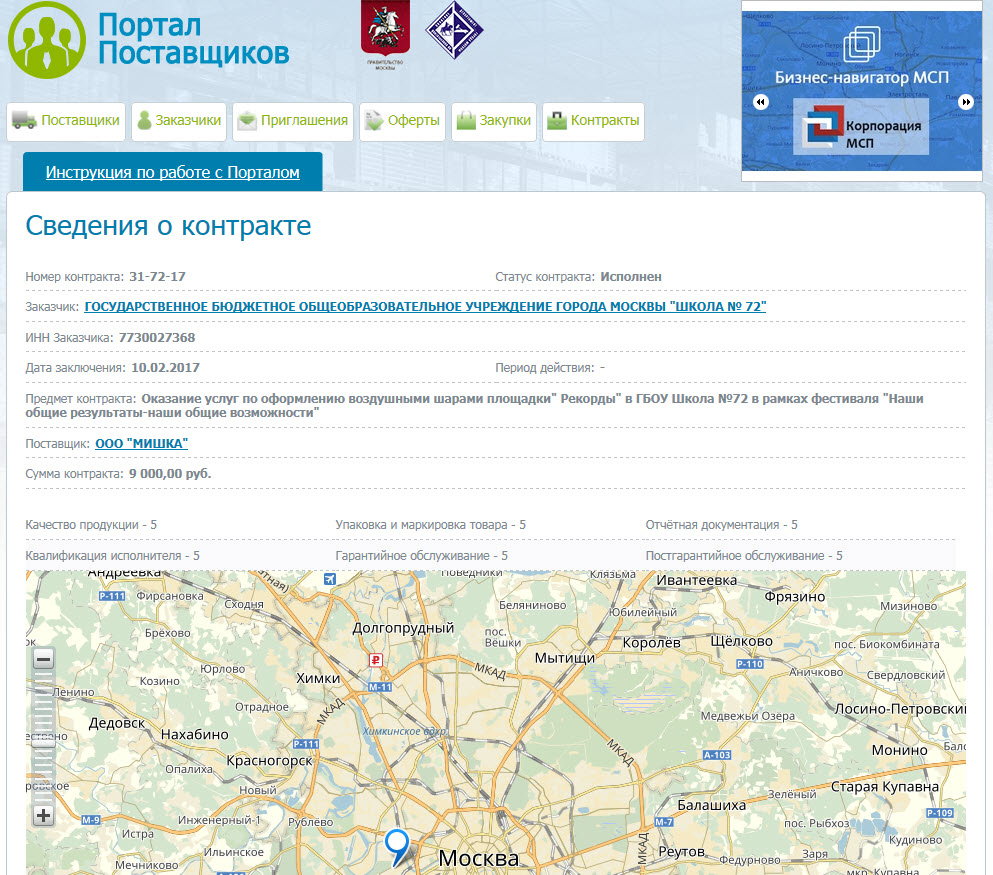Screen dimensions: 993x875
Task: Click the Moscow Government coat of arms
Action: tap(378, 37)
